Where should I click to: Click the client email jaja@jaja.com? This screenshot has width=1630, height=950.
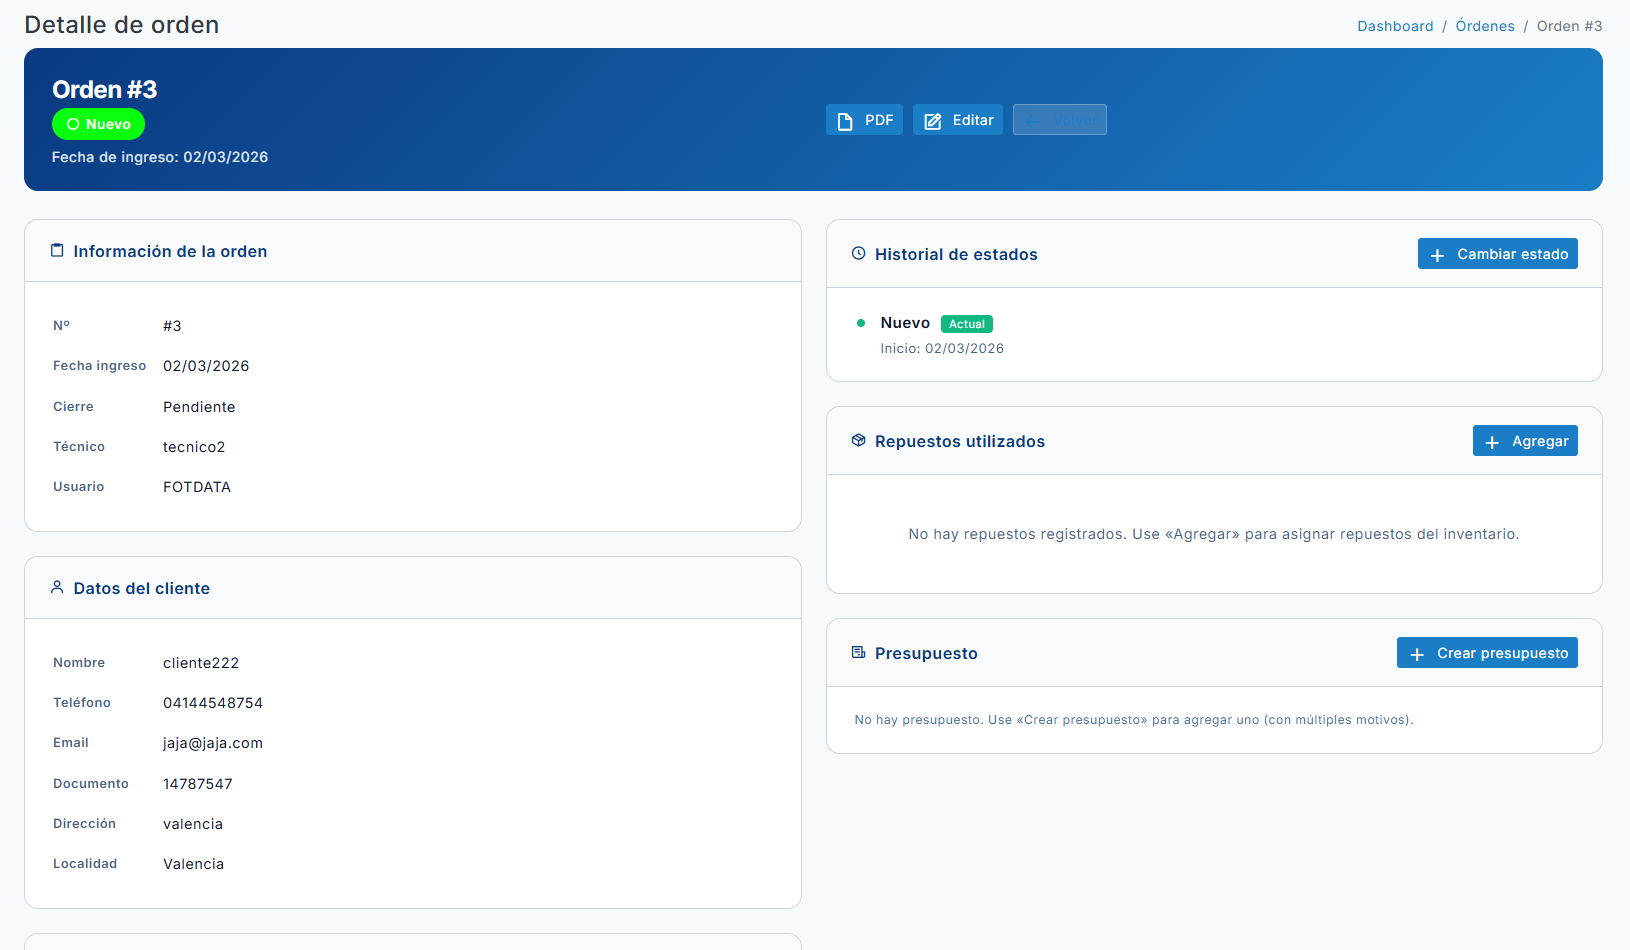pos(213,743)
